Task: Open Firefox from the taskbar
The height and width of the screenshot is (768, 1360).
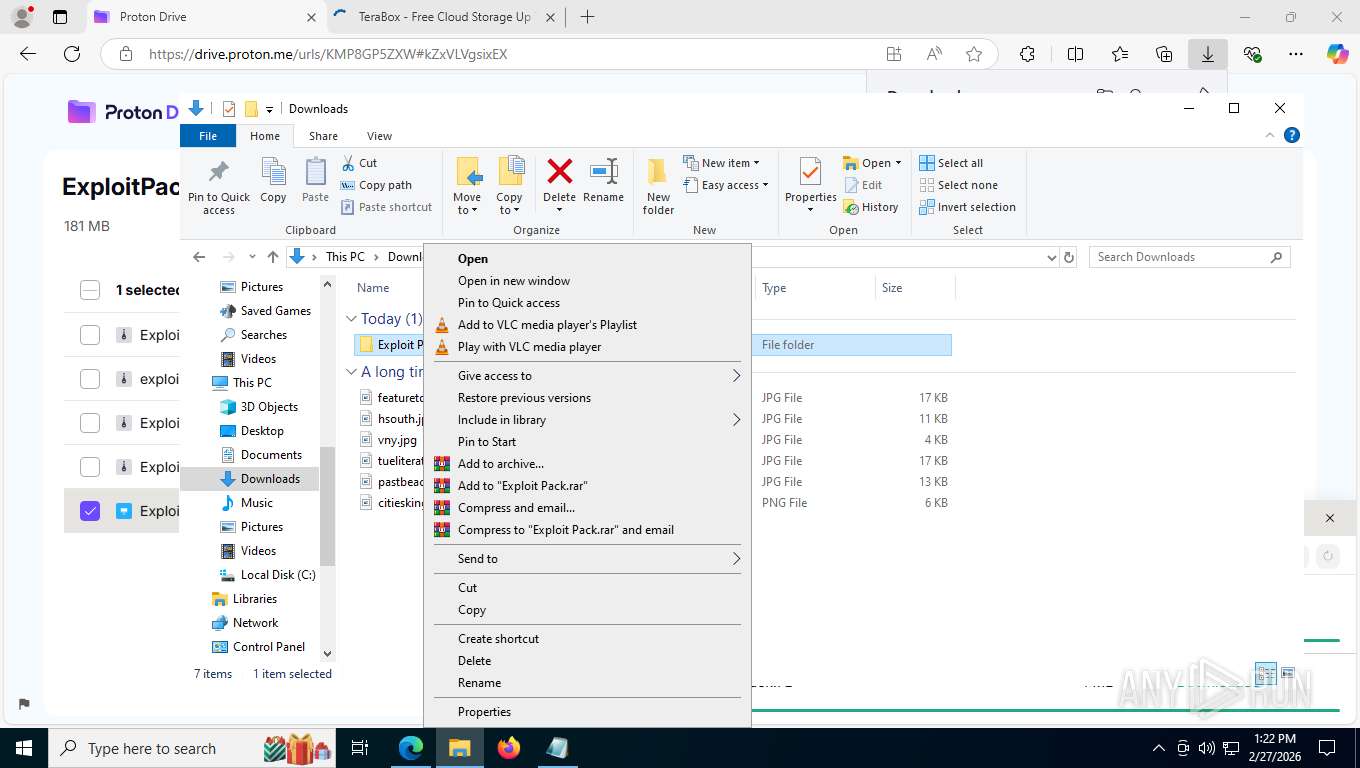Action: [509, 747]
